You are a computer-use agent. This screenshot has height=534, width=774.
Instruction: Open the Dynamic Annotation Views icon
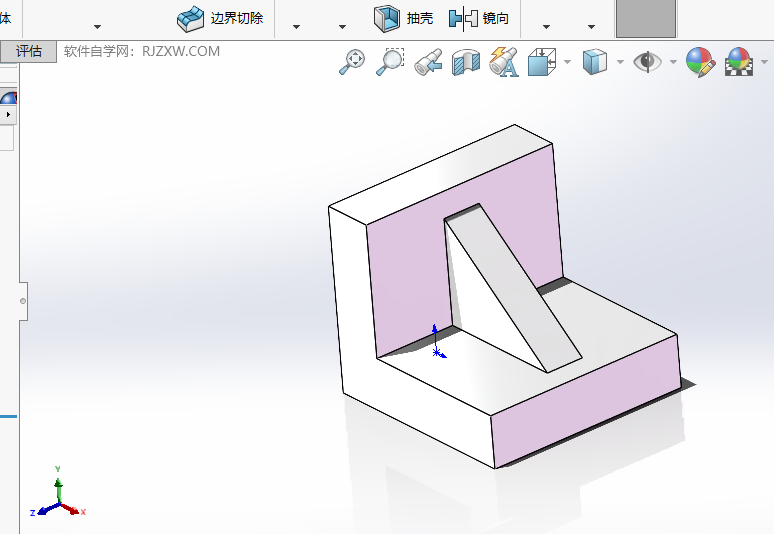click(x=503, y=62)
